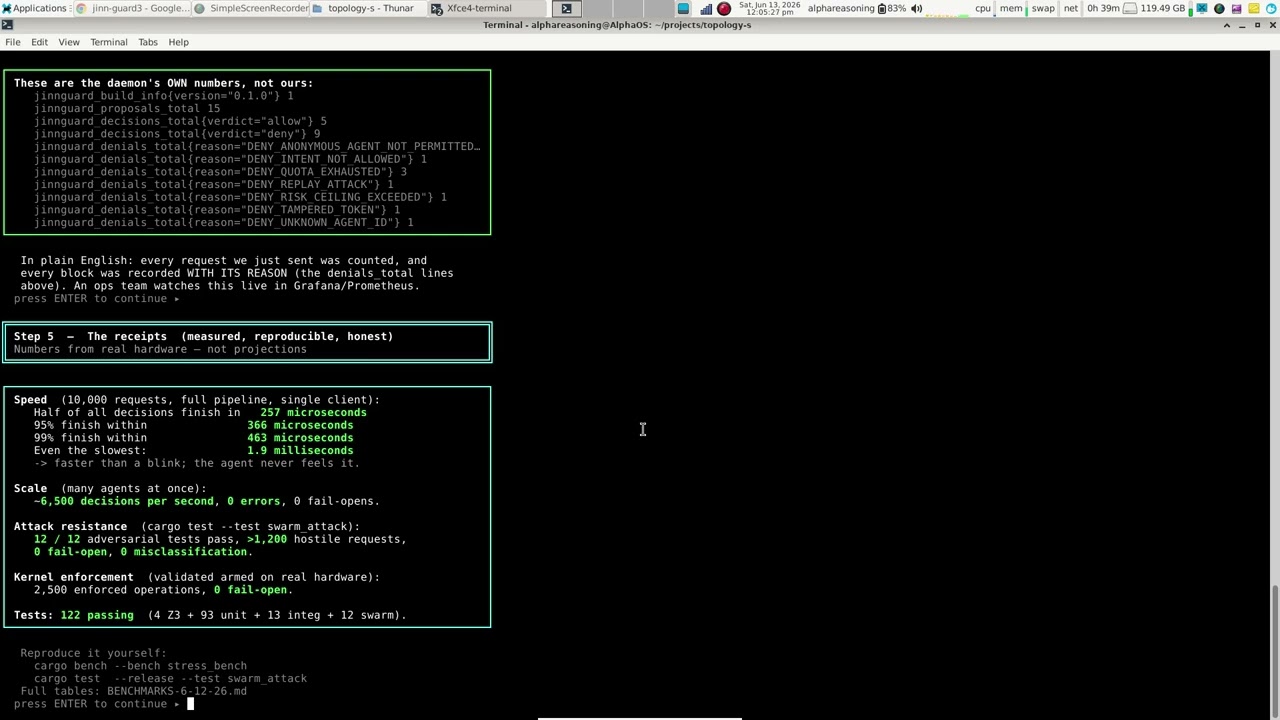The height and width of the screenshot is (720, 1280).
Task: Click the window roll-up arrow button
Action: [1227, 25]
